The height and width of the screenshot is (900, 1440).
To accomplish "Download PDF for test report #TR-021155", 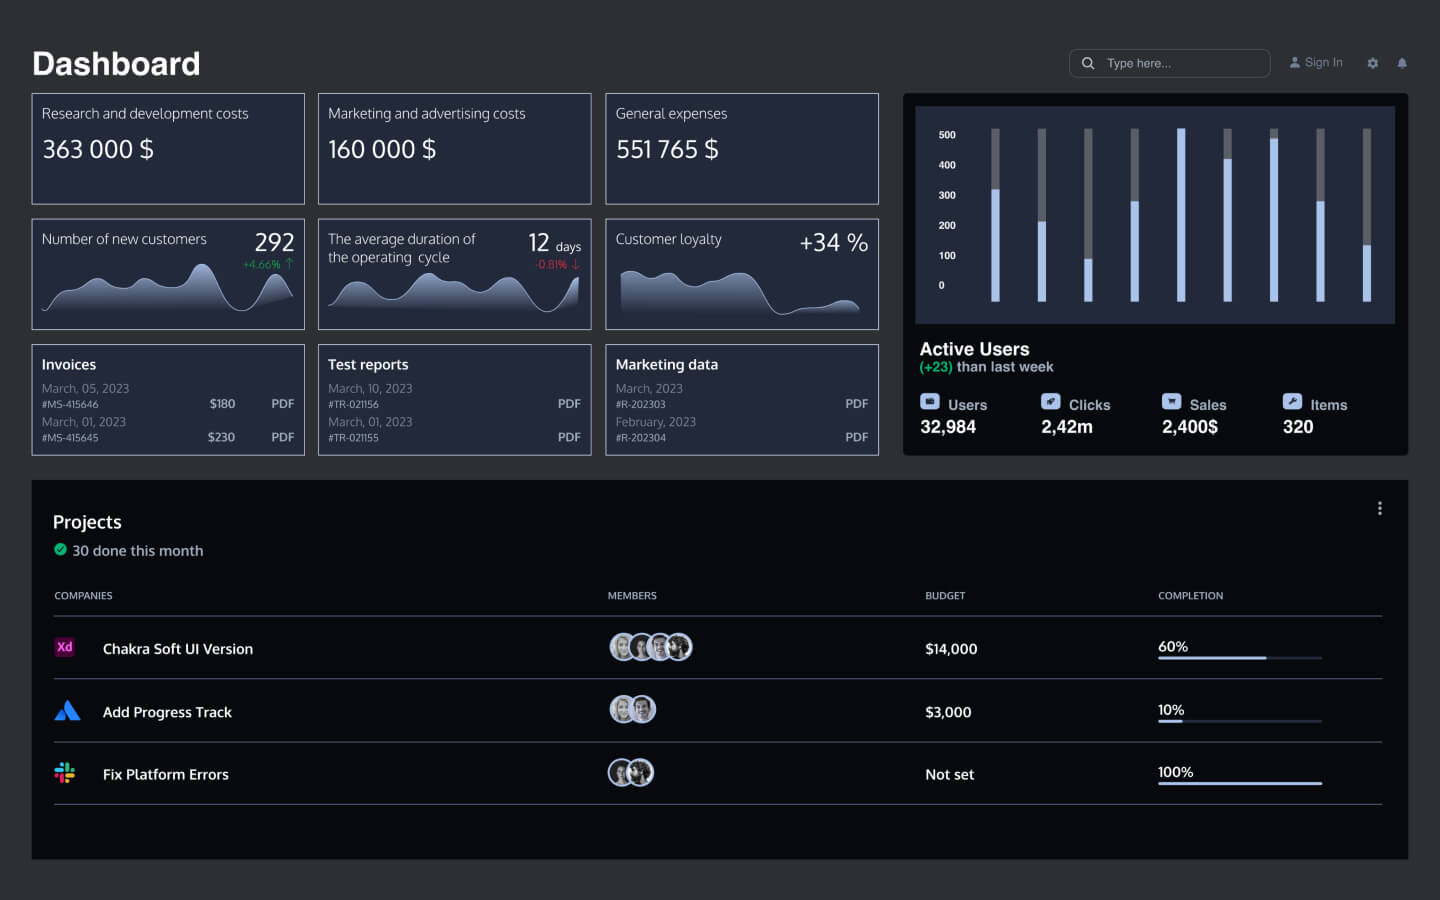I will click(569, 437).
